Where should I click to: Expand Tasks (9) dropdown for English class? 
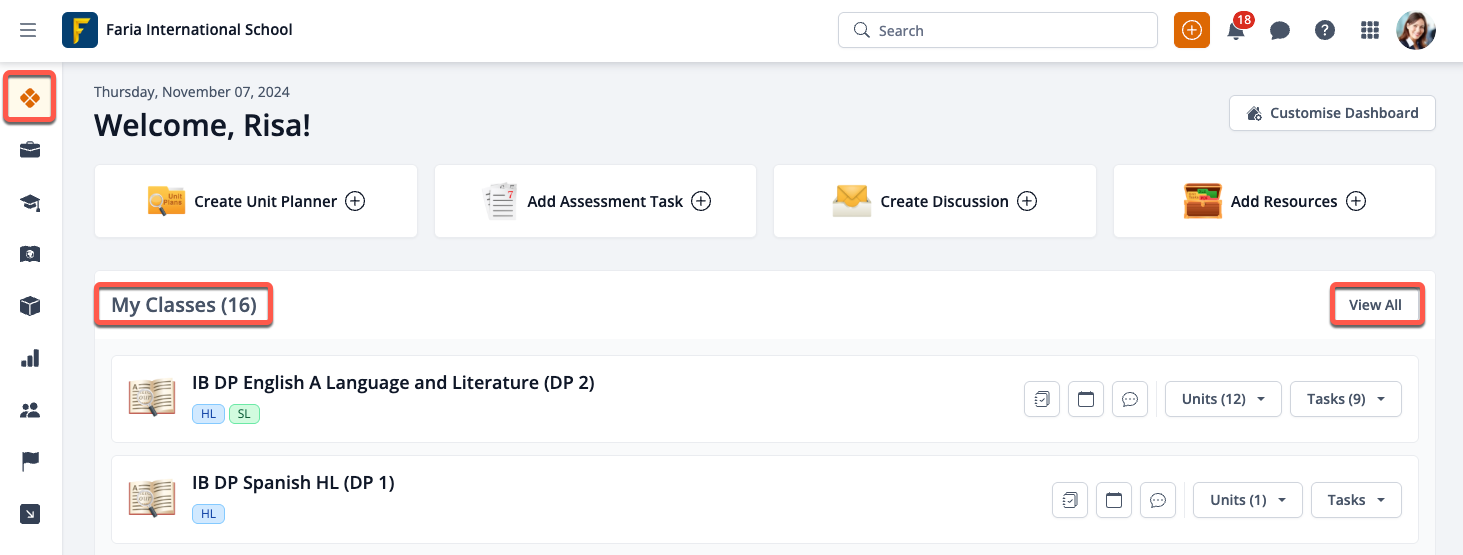coord(1345,399)
